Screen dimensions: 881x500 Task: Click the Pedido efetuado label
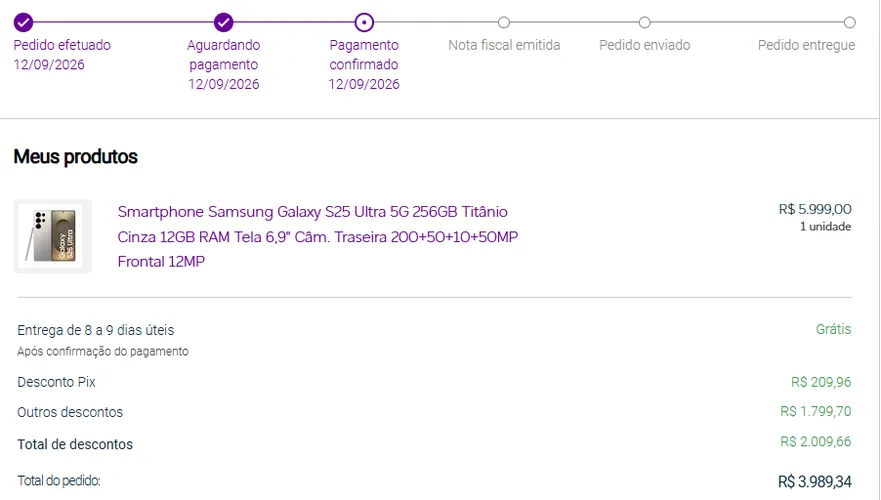62,45
